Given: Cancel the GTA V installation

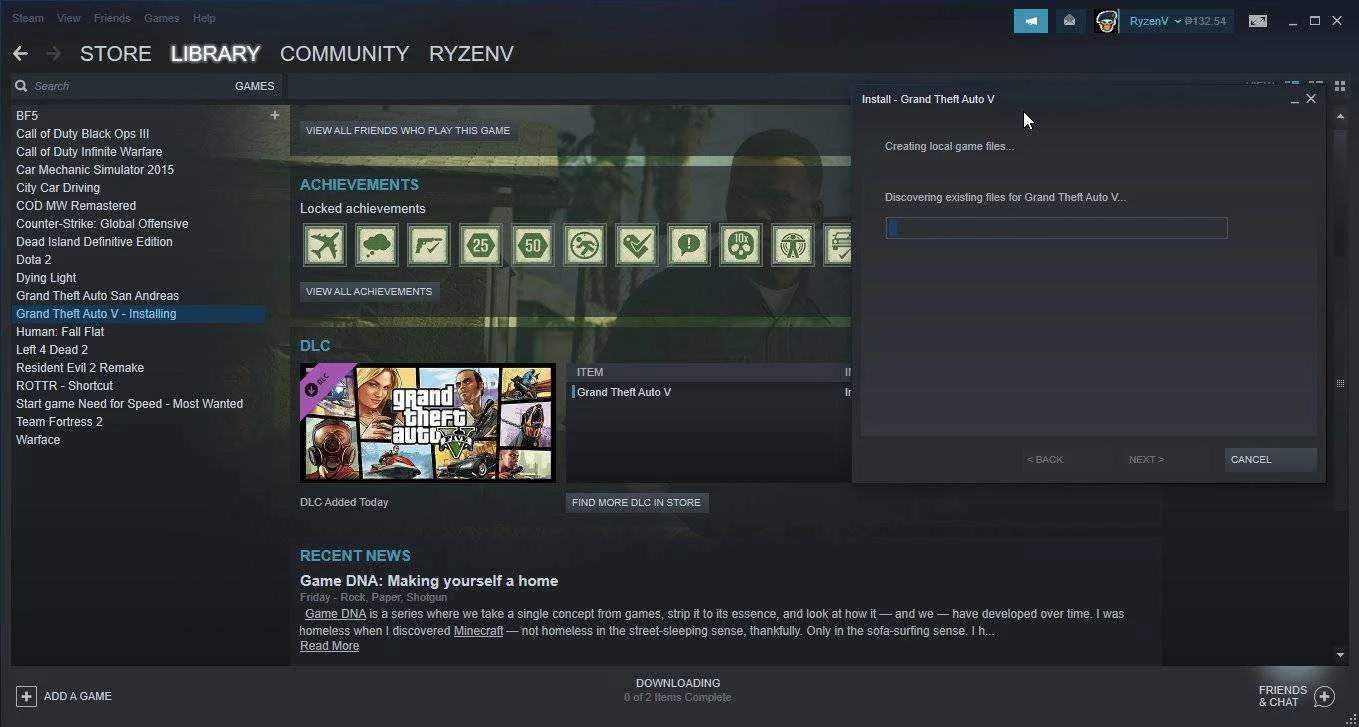Looking at the screenshot, I should coord(1270,460).
